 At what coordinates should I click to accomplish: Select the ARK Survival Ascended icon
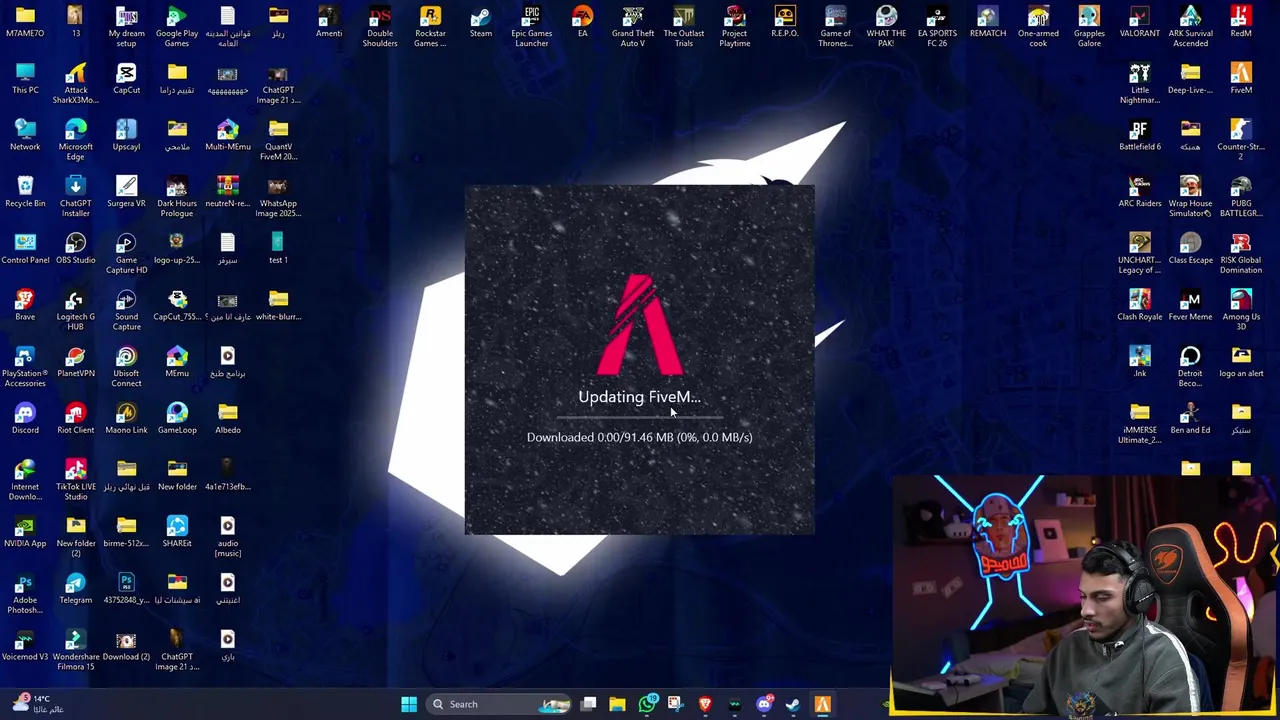tap(1190, 26)
